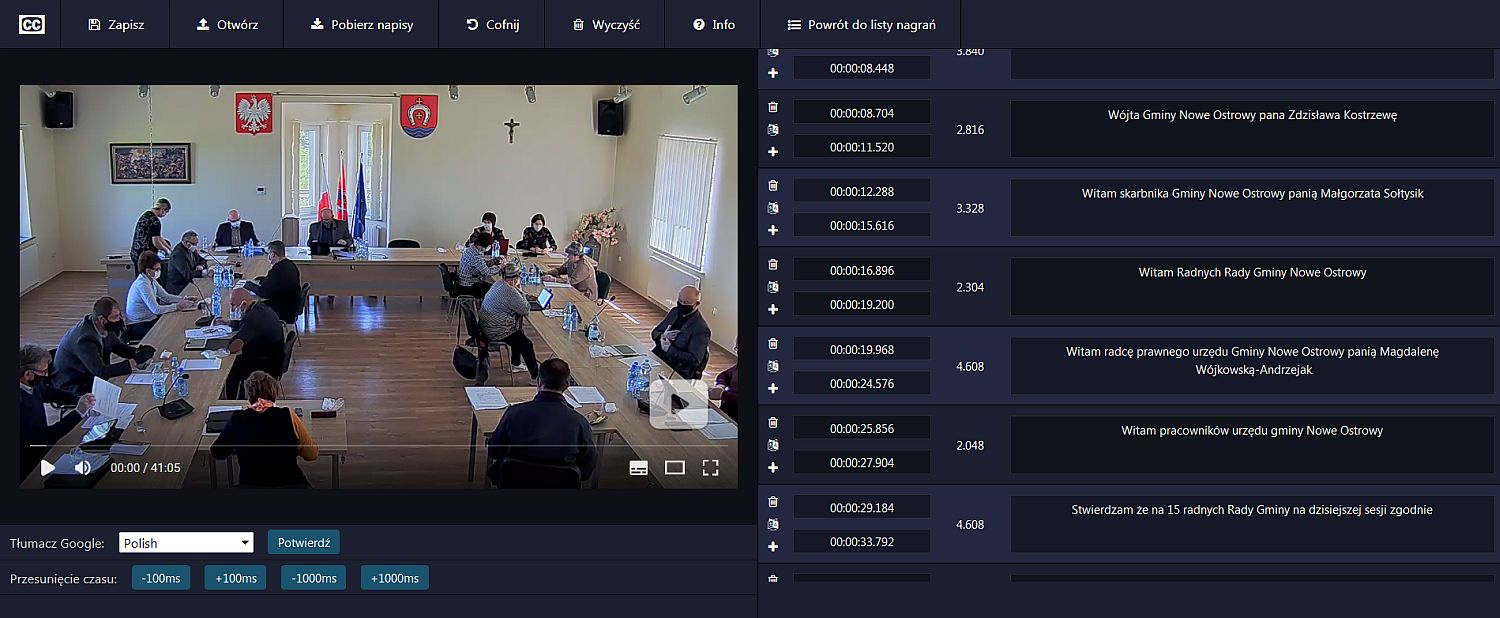Delete the 'Witam pracowników urzędu' subtitle
The image size is (1500, 618).
click(772, 422)
